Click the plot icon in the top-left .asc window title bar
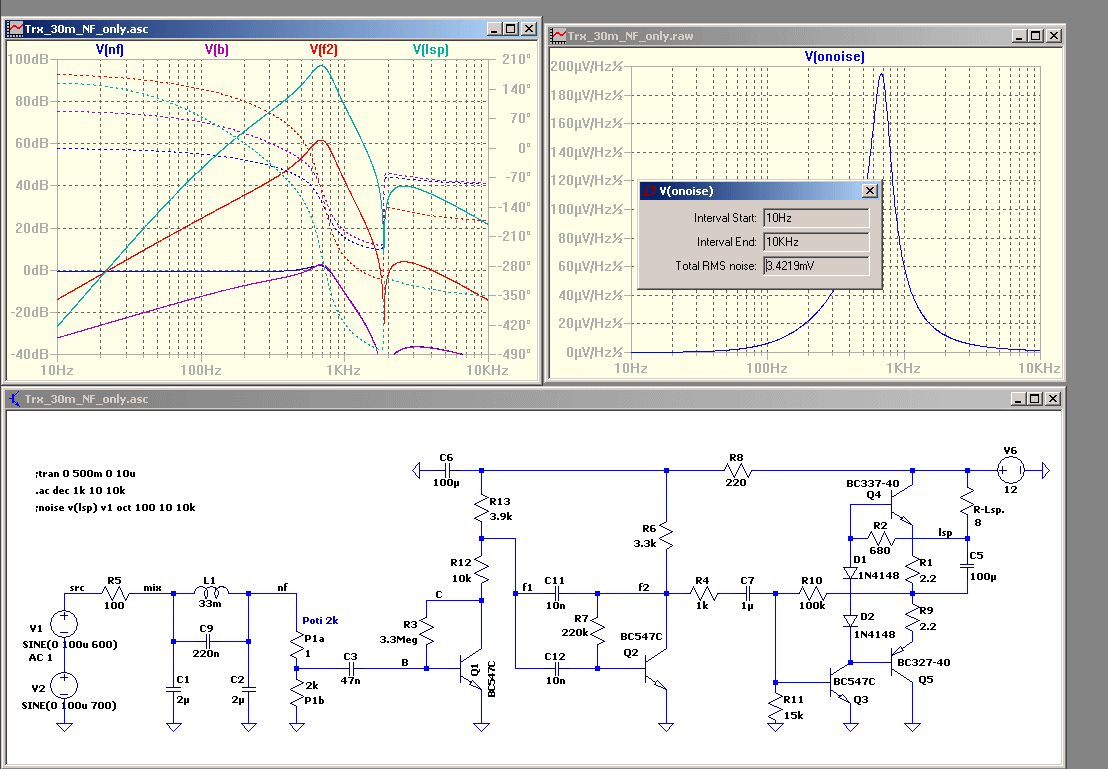This screenshot has width=1108, height=769. click(14, 30)
